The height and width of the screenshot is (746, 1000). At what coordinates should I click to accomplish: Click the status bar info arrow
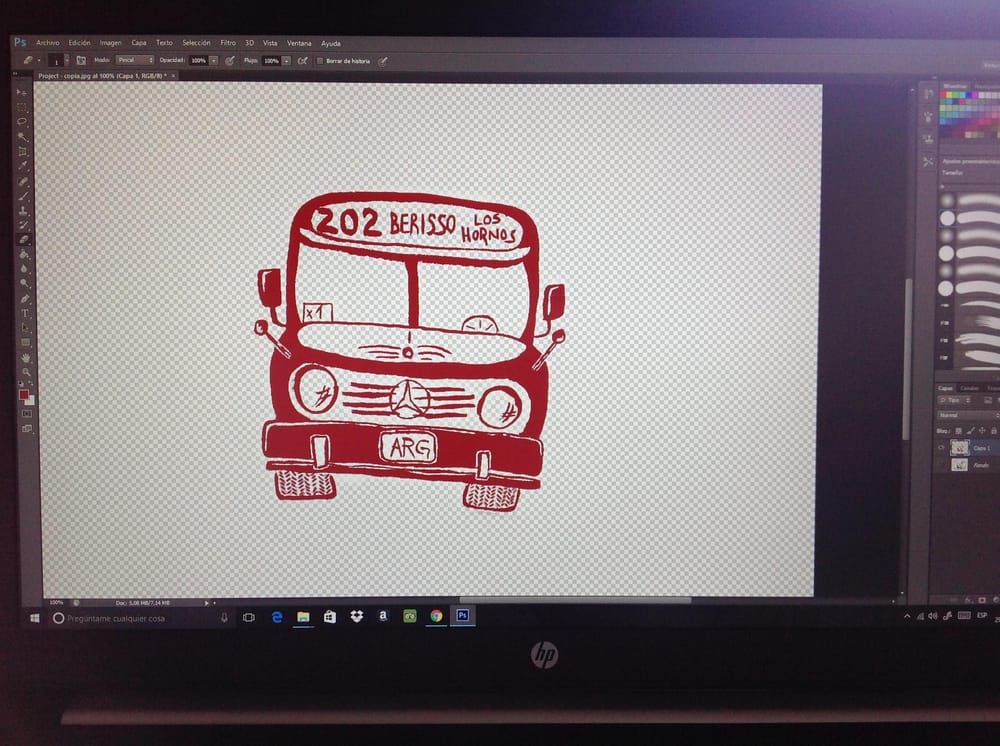coord(207,603)
